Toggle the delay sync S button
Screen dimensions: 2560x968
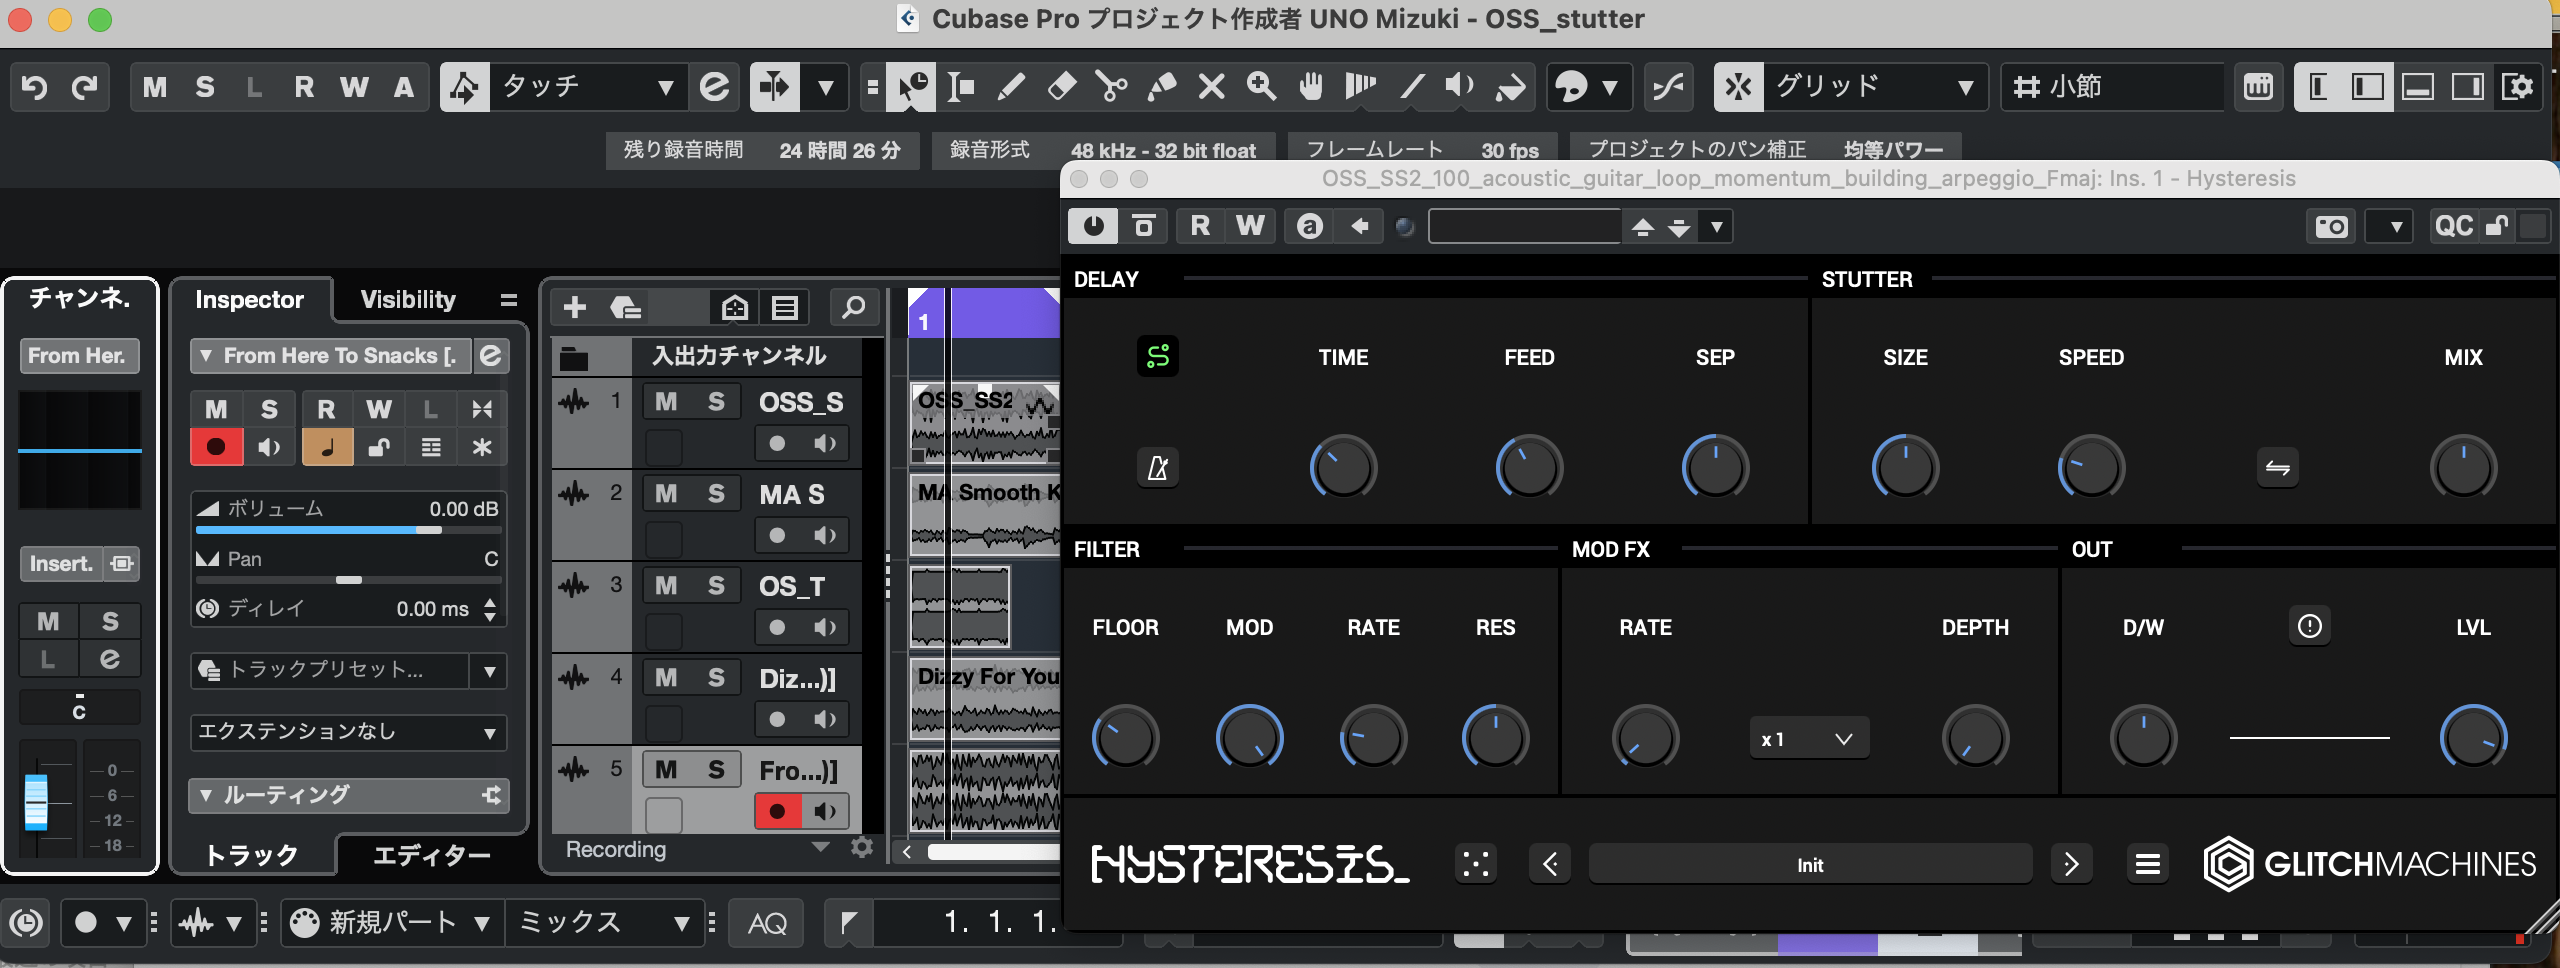(x=1158, y=357)
